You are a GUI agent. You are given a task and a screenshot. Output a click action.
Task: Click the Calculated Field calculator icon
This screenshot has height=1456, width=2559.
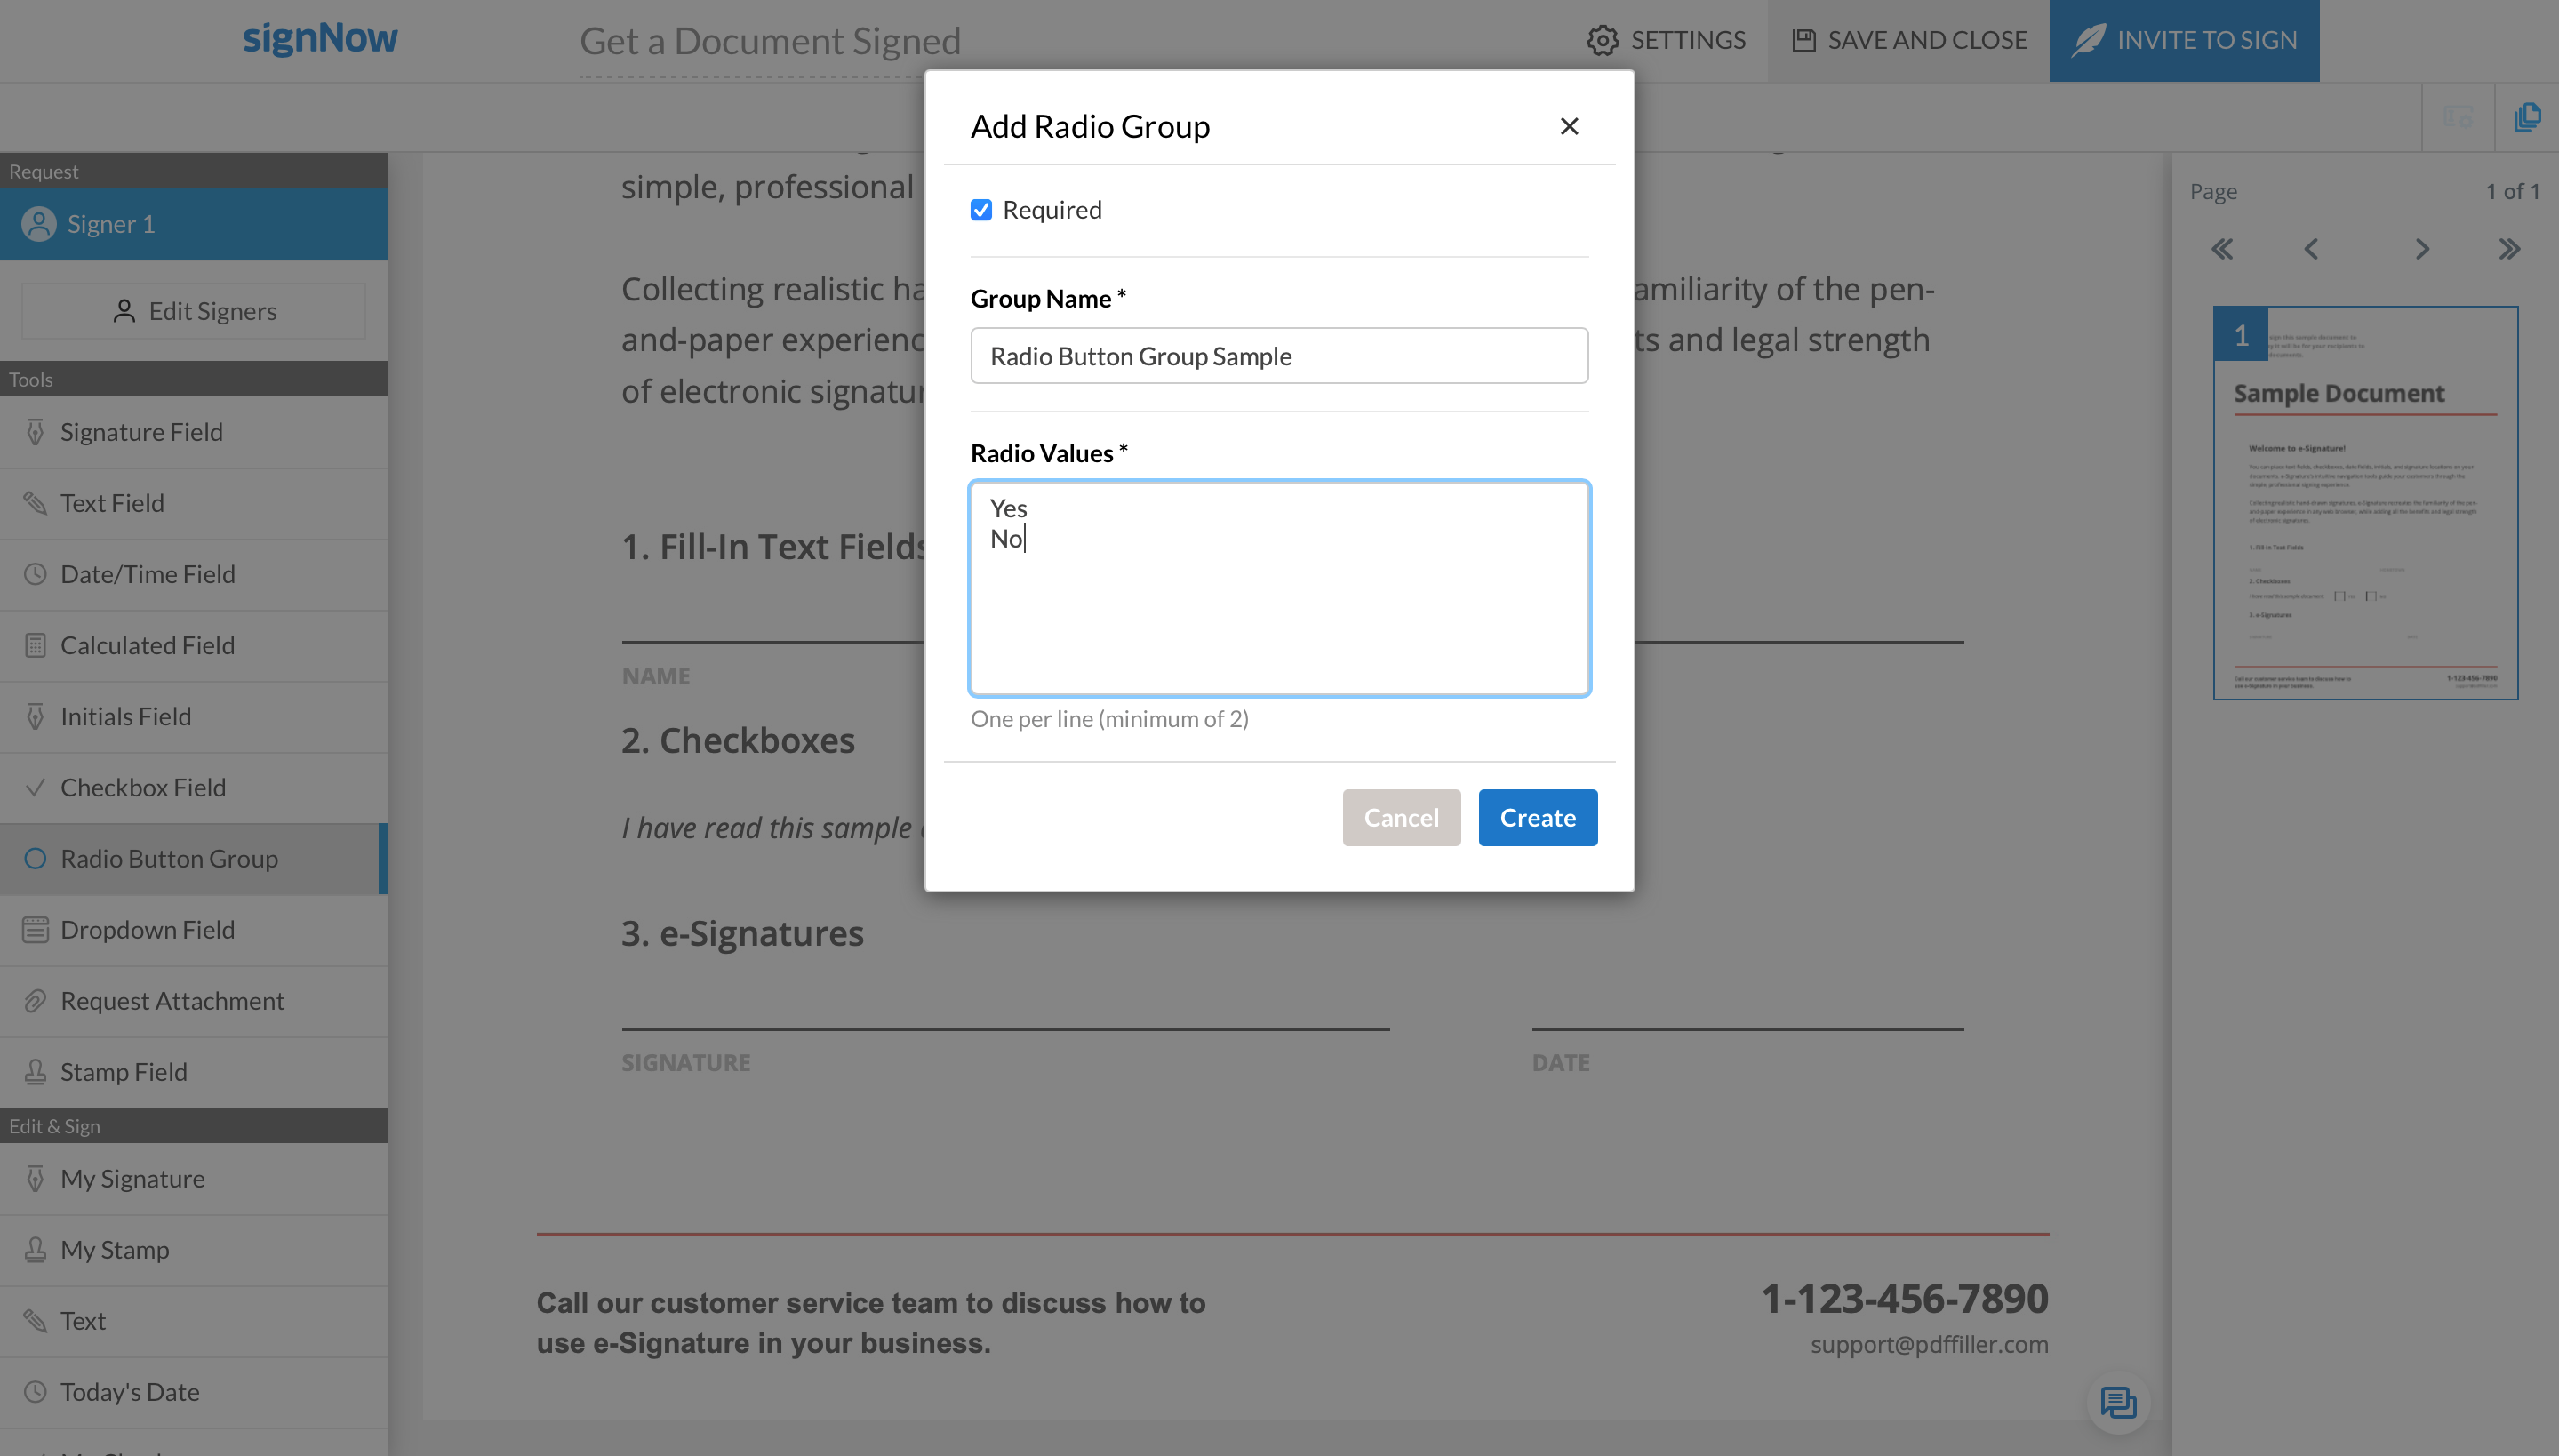(35, 645)
